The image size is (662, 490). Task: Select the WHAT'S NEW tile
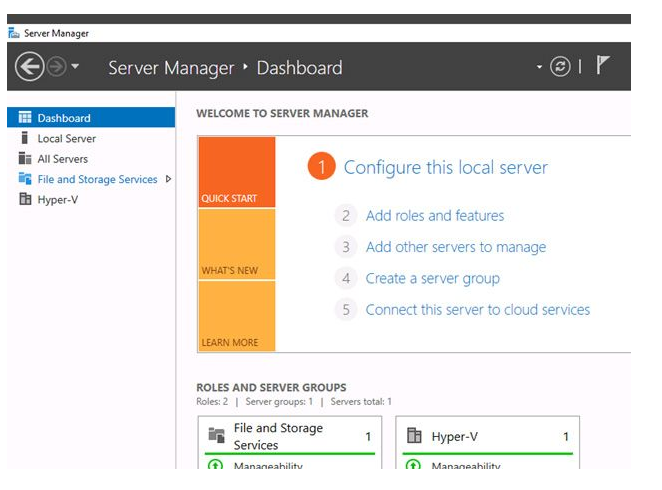point(237,244)
